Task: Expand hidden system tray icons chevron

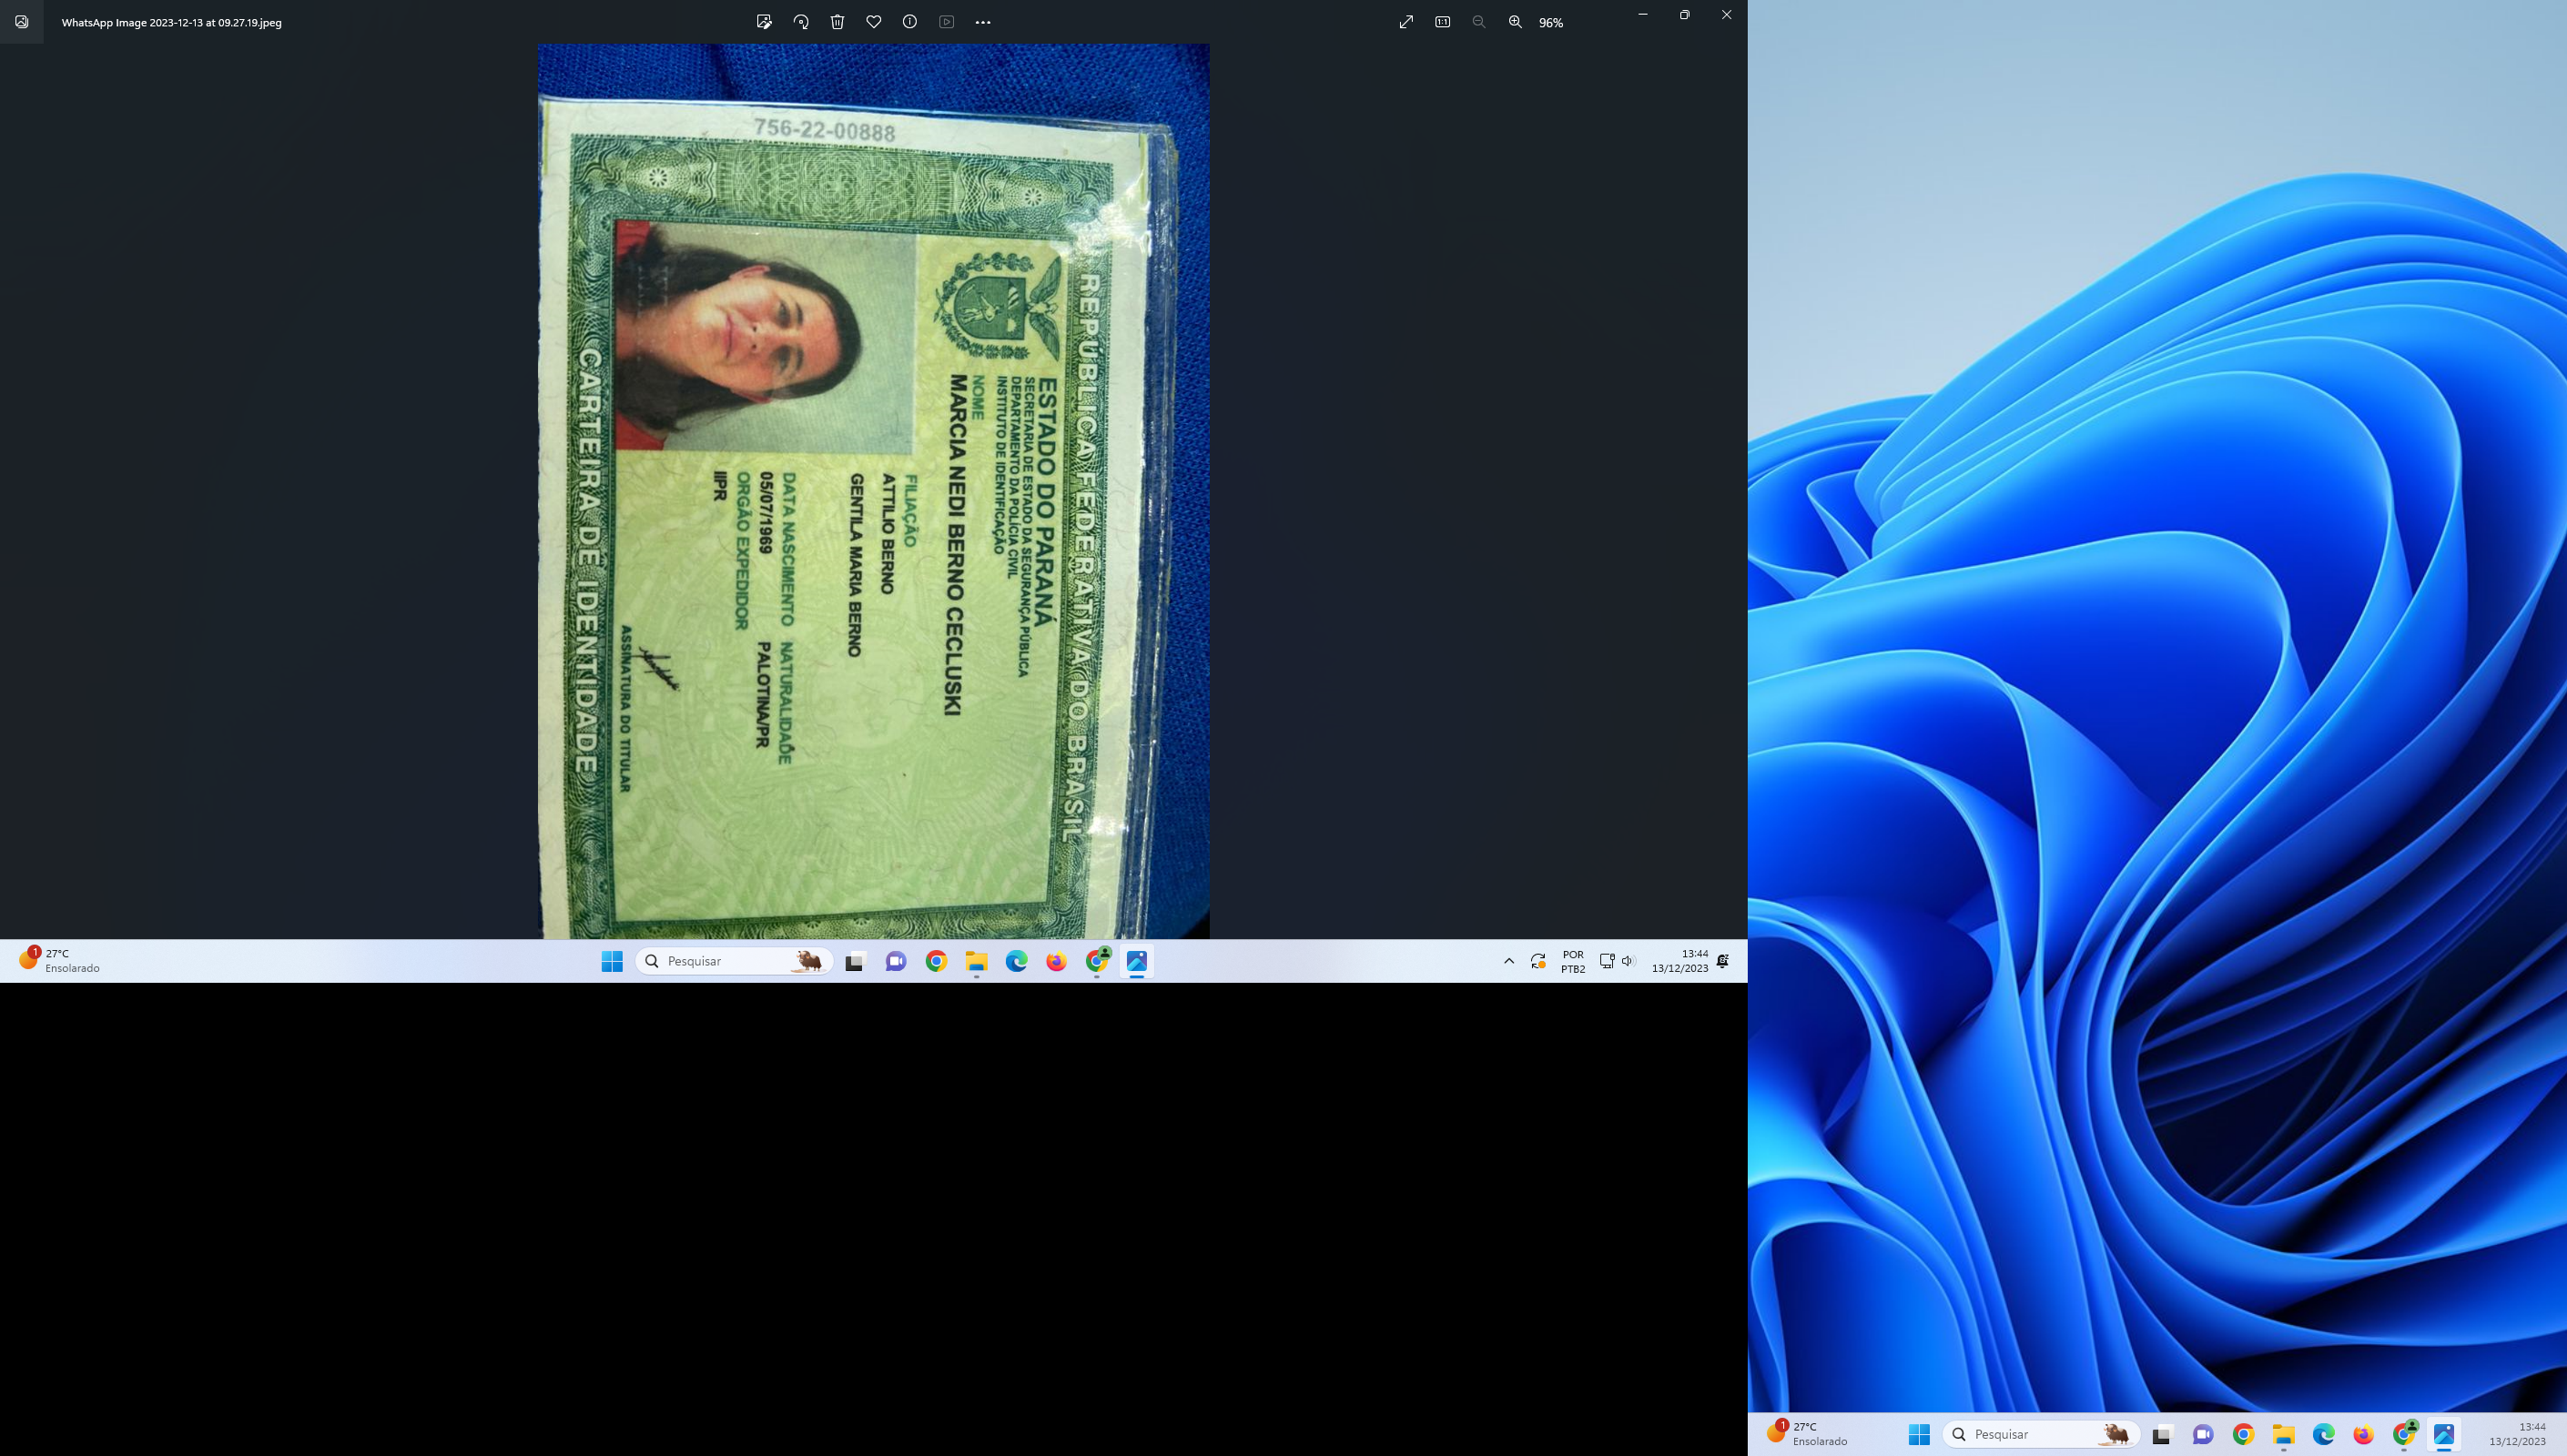Action: point(1508,961)
